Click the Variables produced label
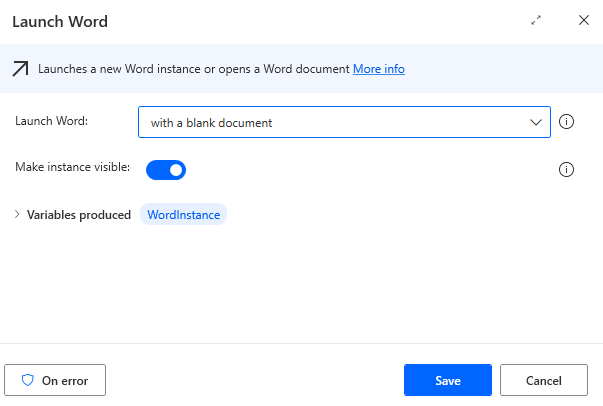 pyautogui.click(x=79, y=214)
